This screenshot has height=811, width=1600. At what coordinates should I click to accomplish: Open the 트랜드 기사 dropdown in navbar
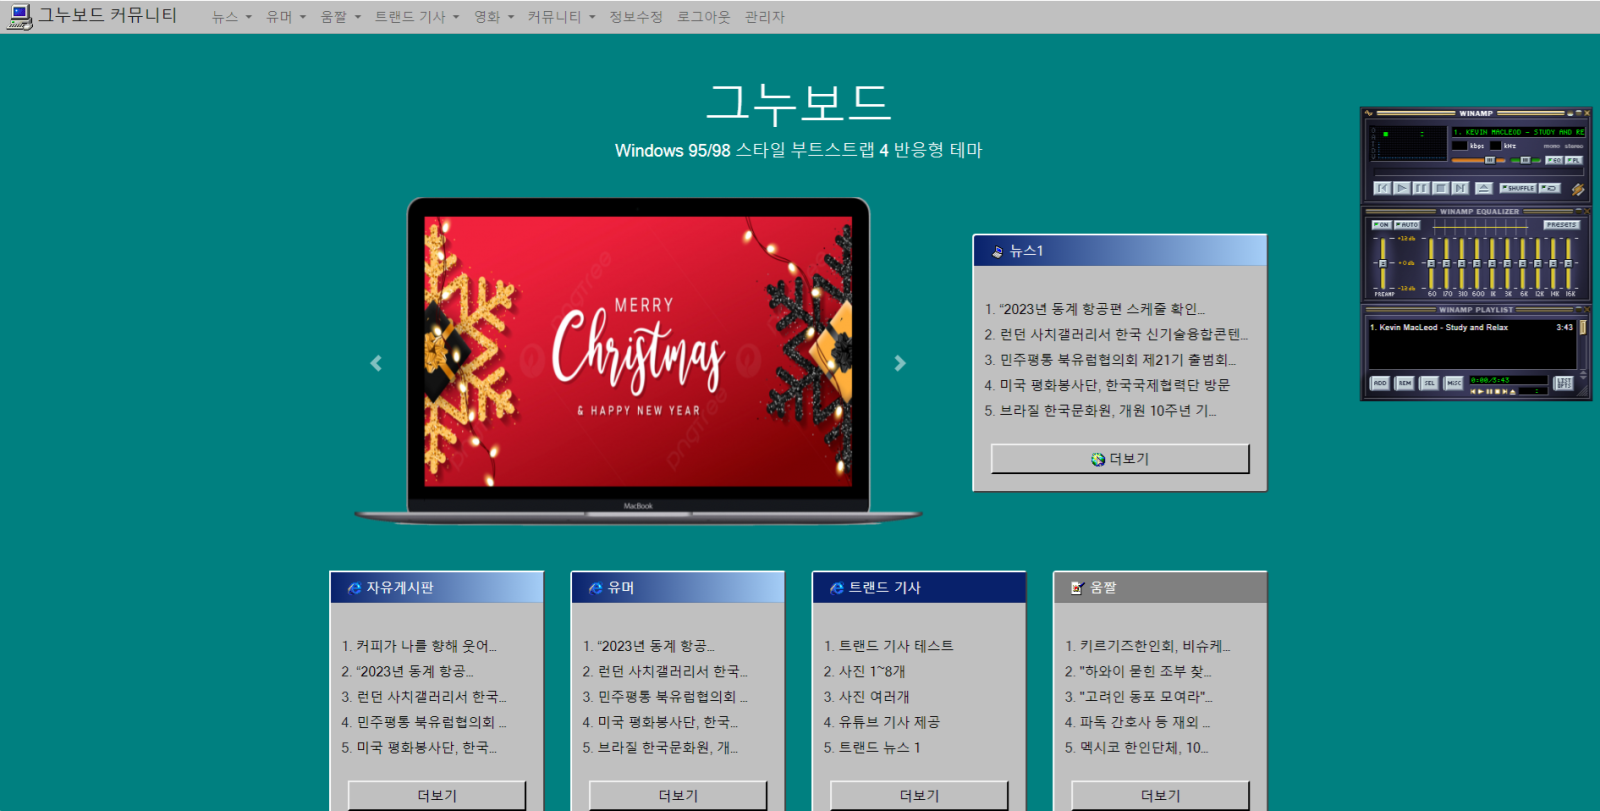(x=416, y=17)
